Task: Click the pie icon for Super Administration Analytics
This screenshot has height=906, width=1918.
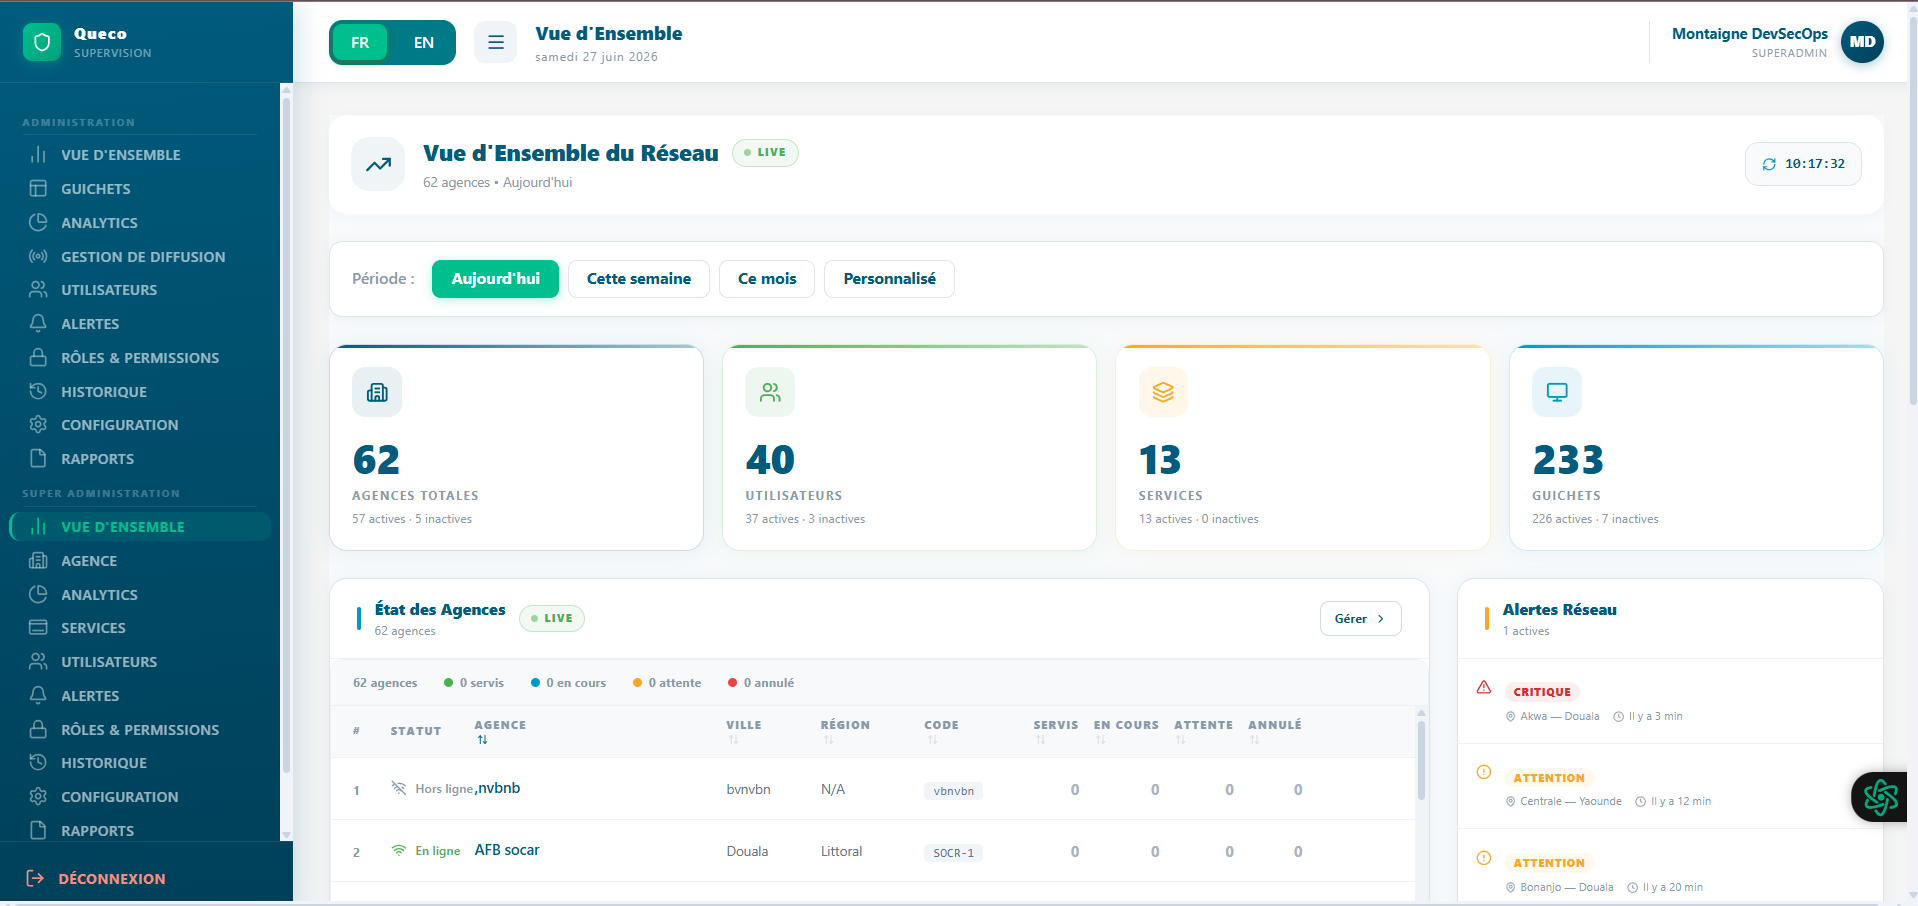Action: coord(38,594)
